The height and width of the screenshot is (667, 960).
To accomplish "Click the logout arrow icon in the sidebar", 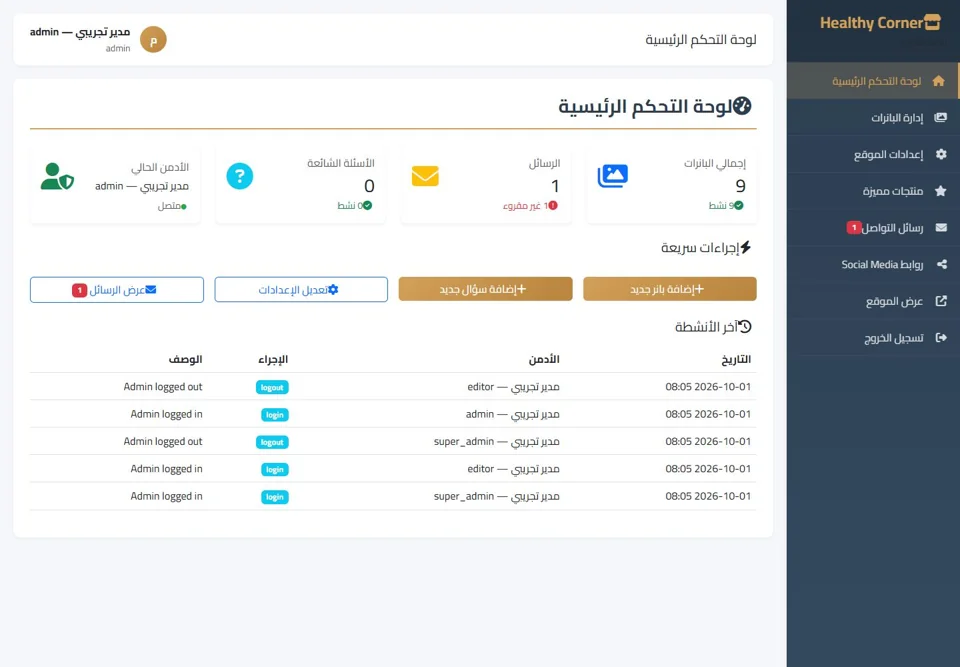I will pyautogui.click(x=941, y=337).
